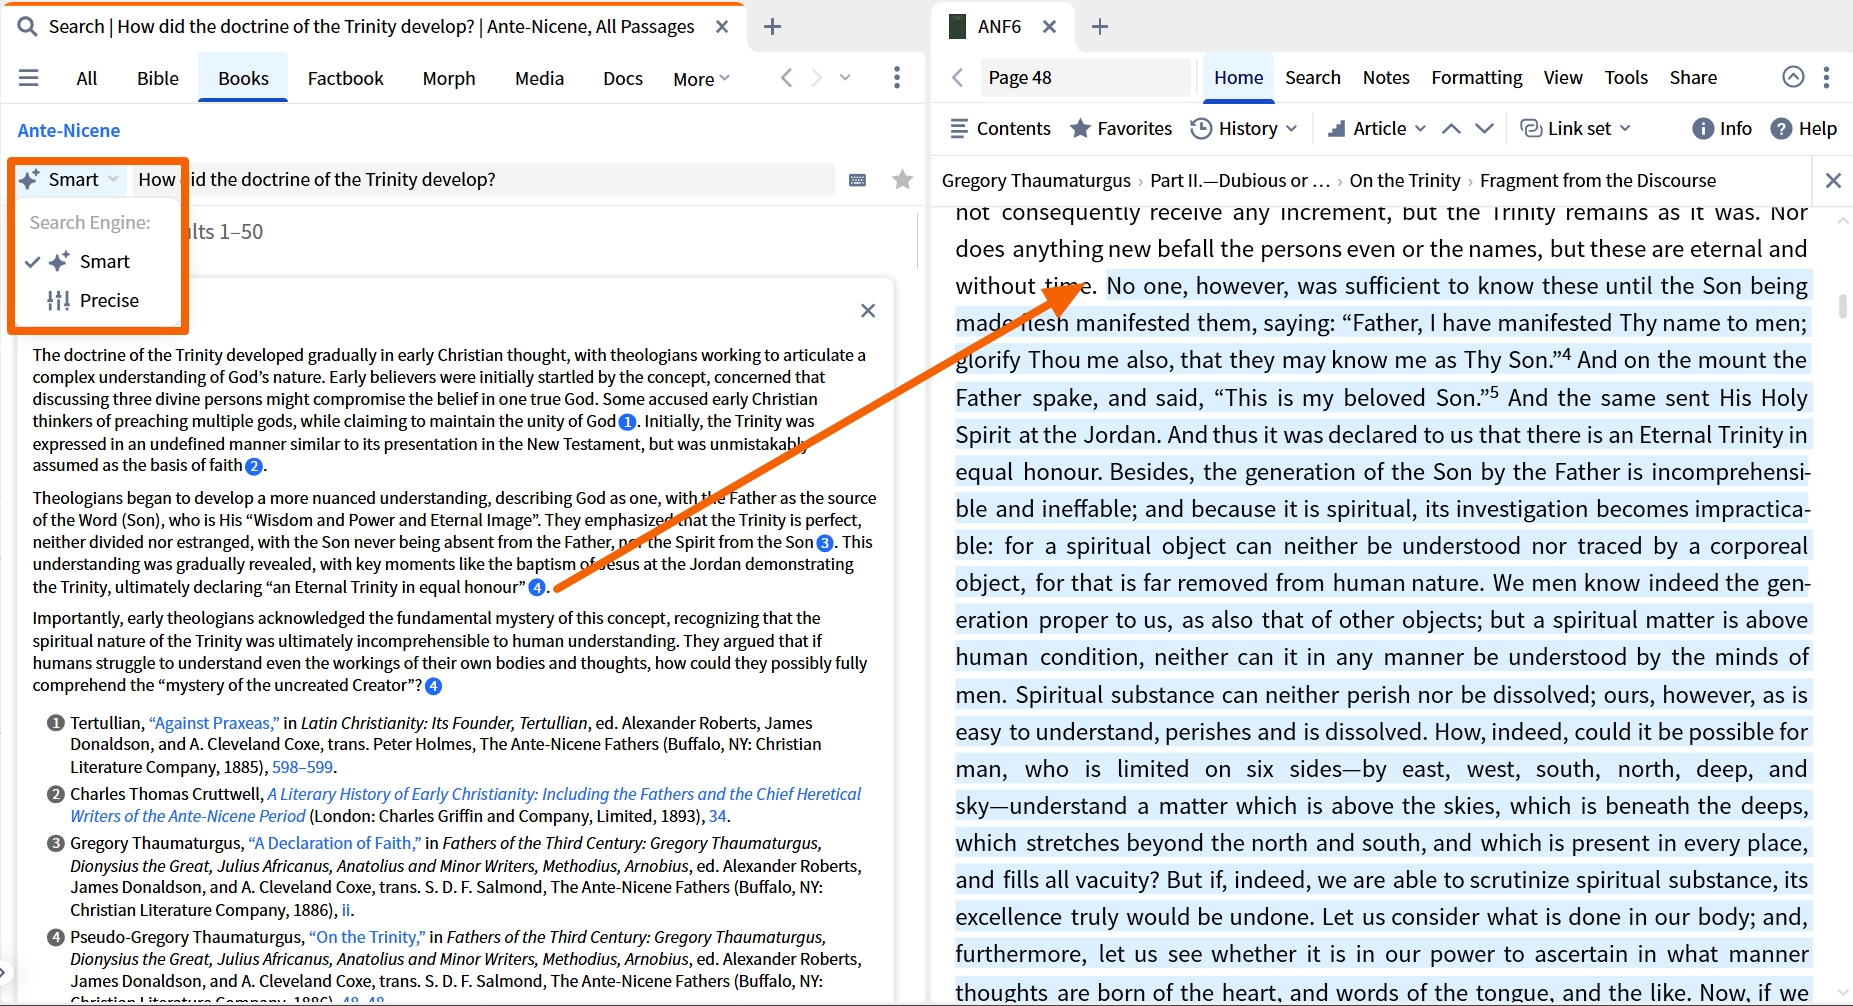
Task: Open reading History
Action: click(1236, 128)
